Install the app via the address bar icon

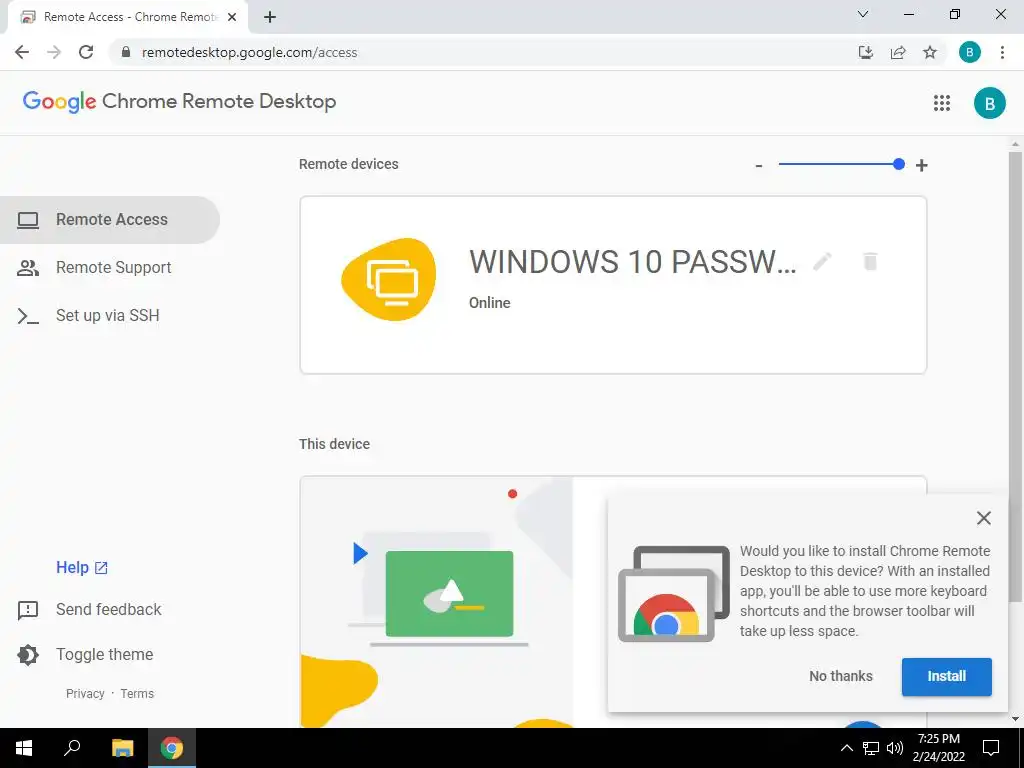866,52
